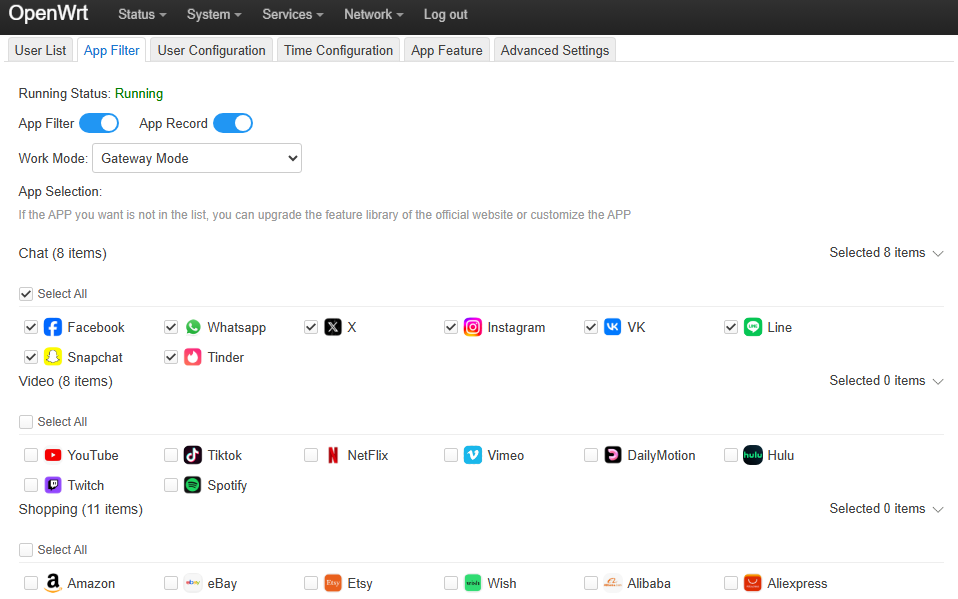The image size is (958, 599).
Task: Click the Snapchat app icon
Action: point(52,357)
